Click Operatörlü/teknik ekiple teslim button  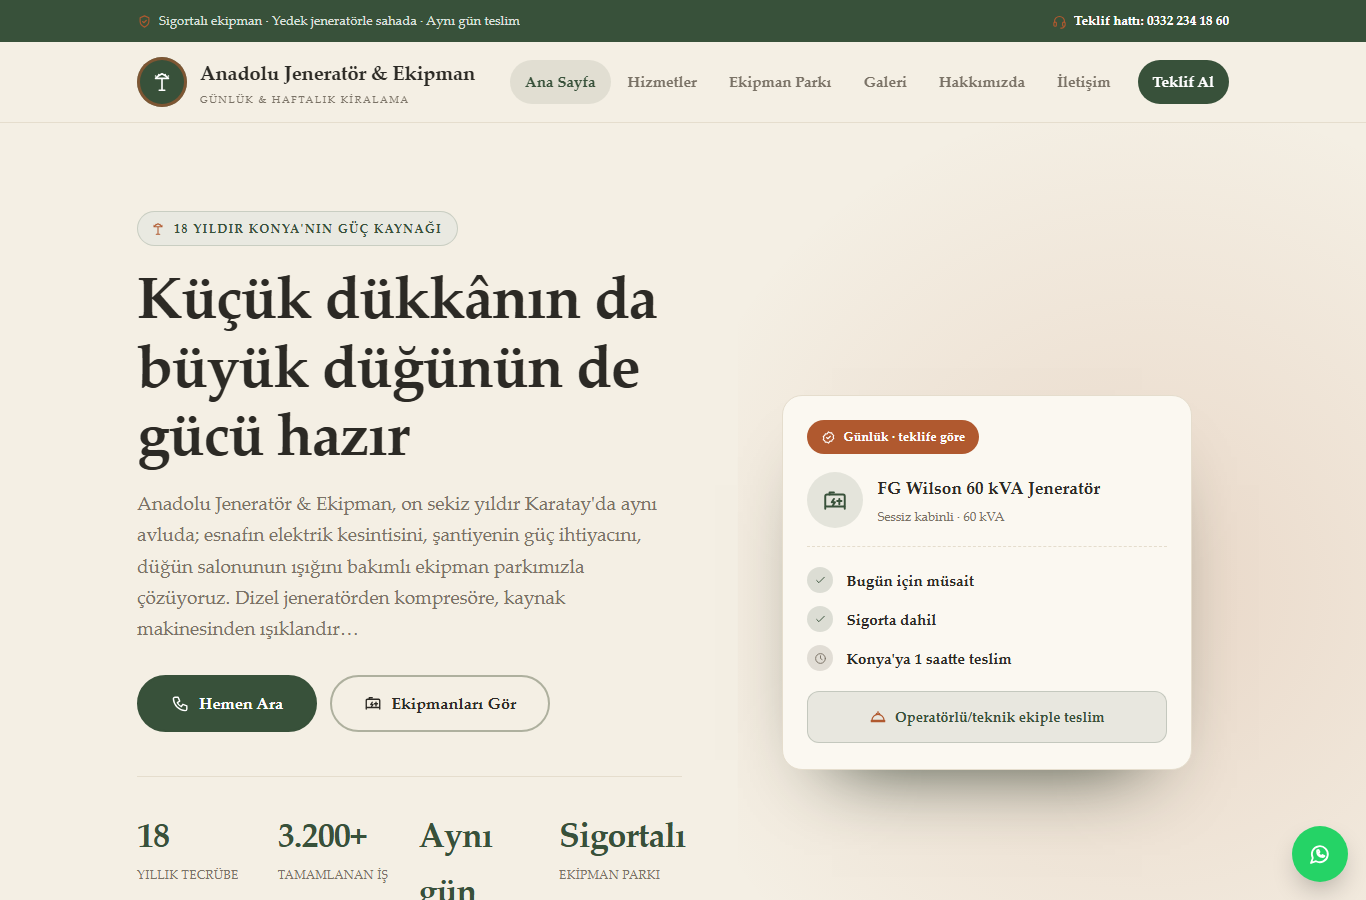[x=987, y=717]
